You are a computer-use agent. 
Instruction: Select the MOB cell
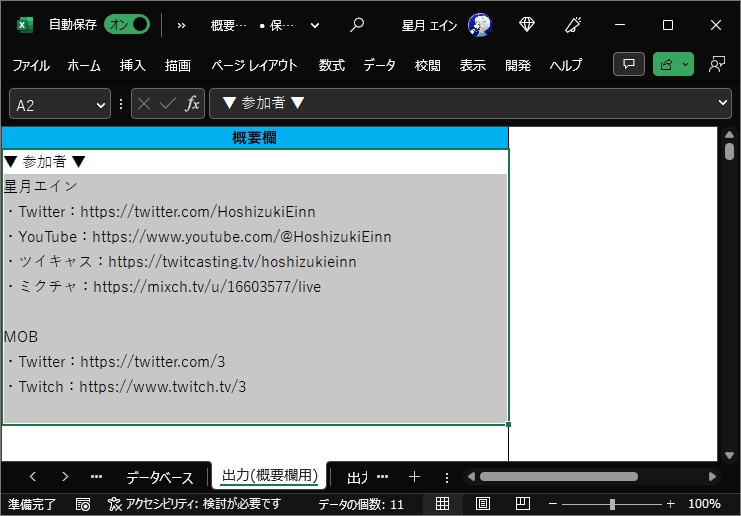click(255, 336)
